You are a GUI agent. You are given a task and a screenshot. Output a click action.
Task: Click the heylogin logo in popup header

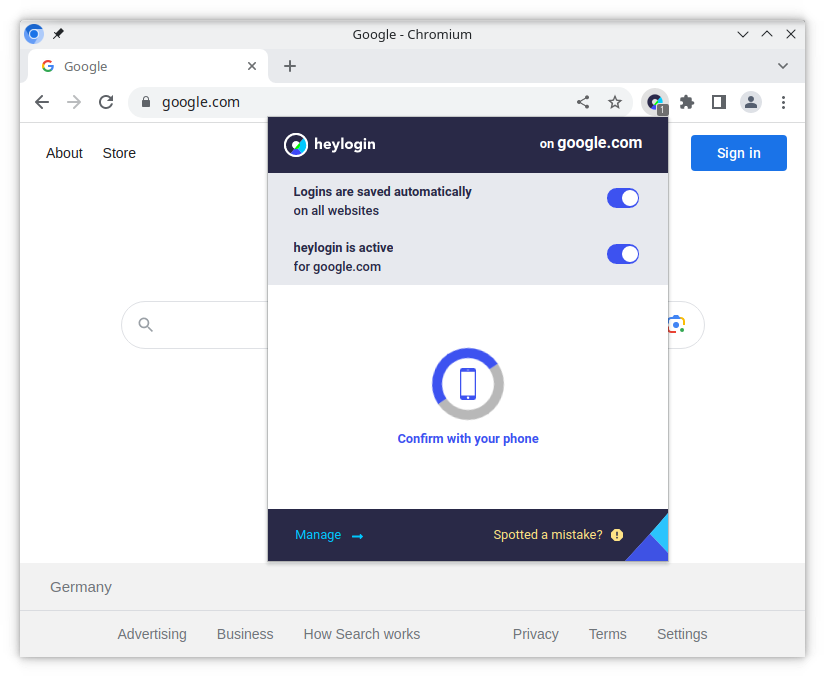click(x=330, y=145)
